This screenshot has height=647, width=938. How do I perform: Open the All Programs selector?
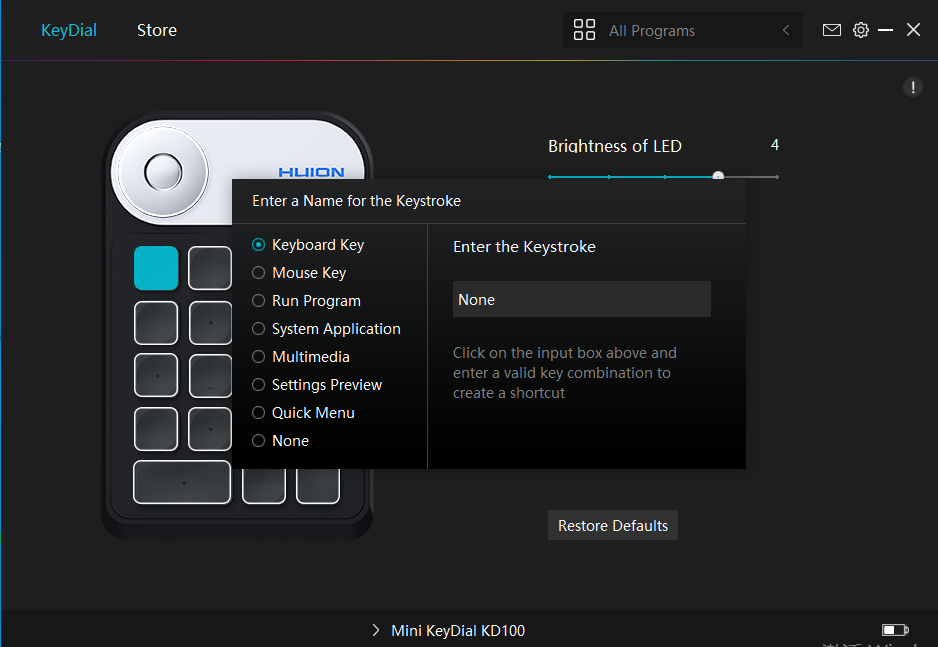pyautogui.click(x=683, y=30)
